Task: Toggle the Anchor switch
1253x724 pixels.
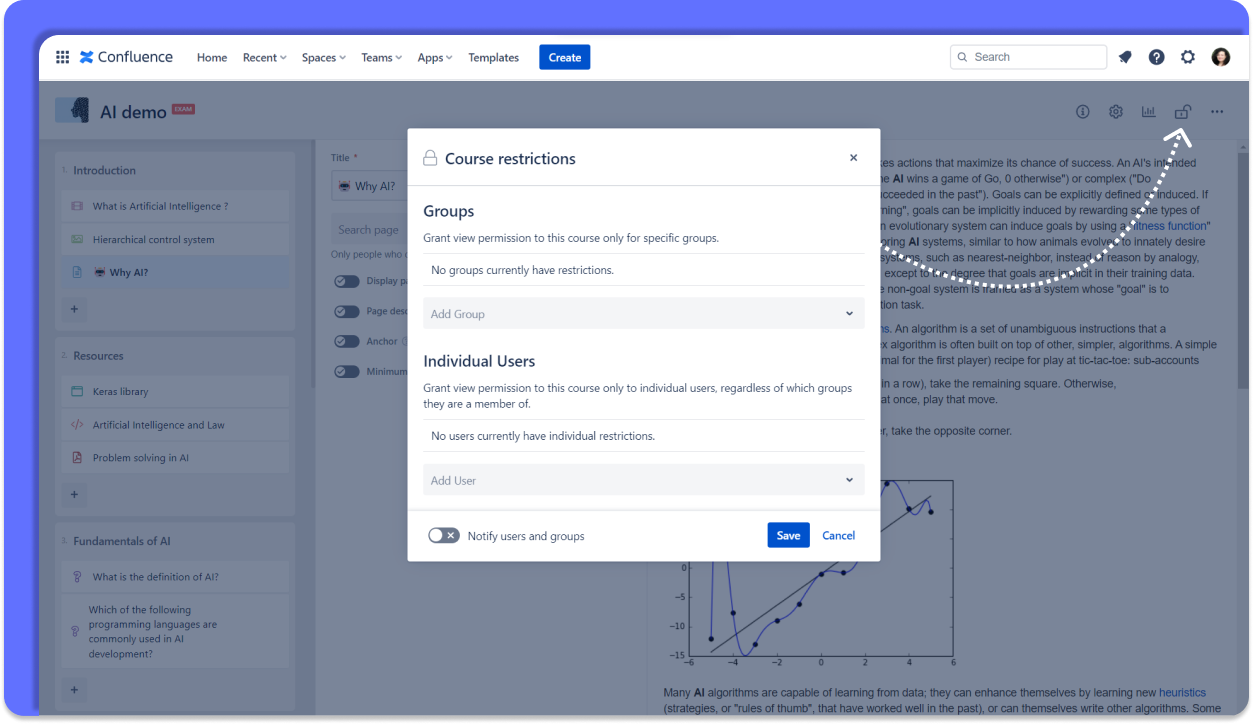Action: pyautogui.click(x=346, y=341)
